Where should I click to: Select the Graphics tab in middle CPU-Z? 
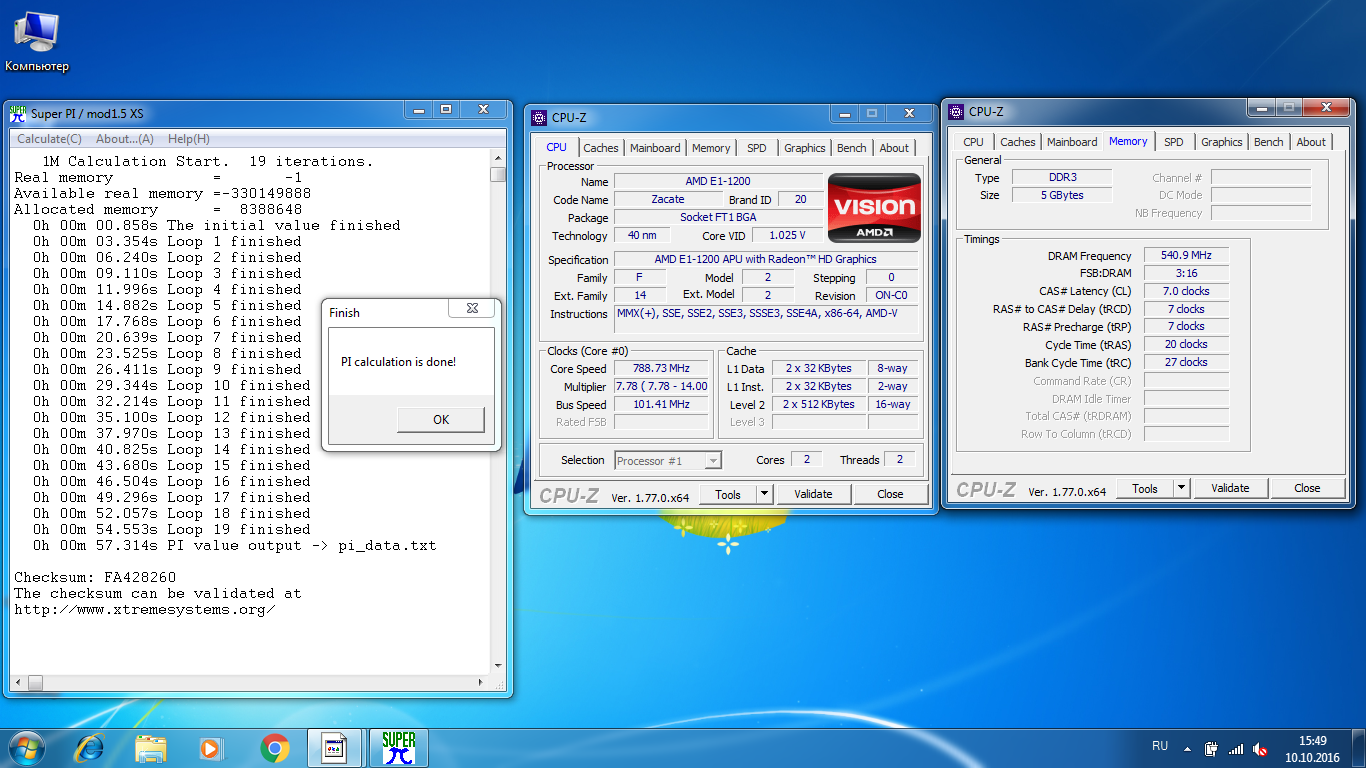[805, 148]
